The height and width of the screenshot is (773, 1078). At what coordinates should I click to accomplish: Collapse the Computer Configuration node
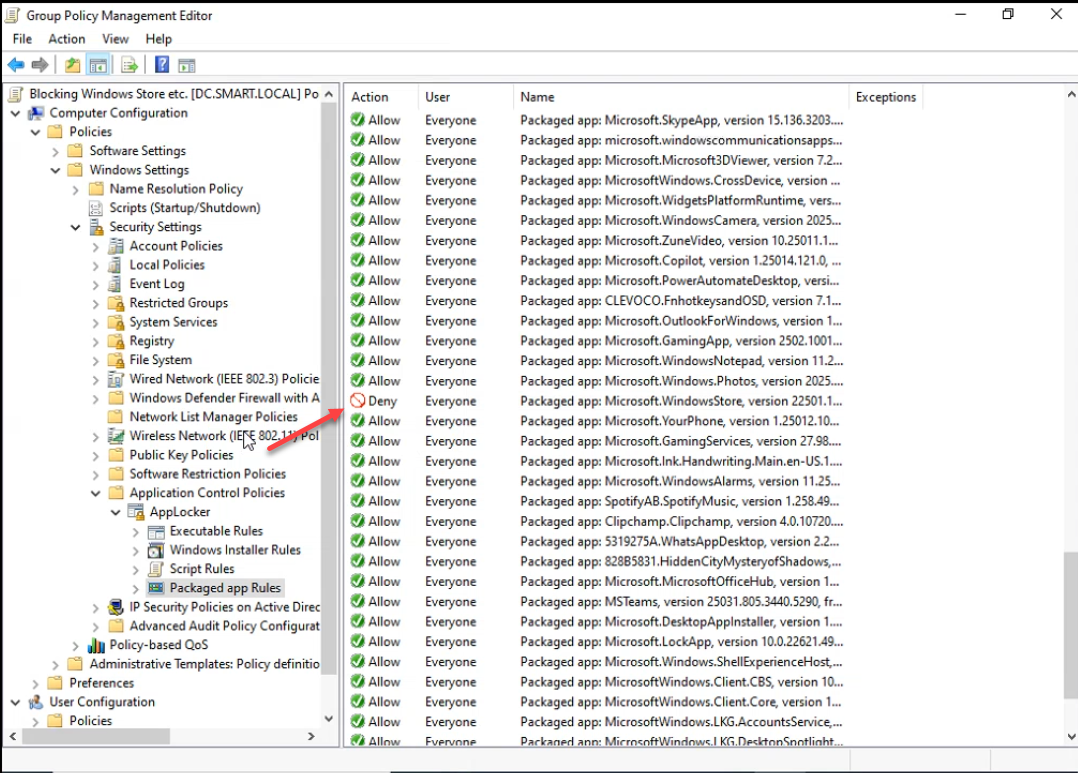[15, 113]
